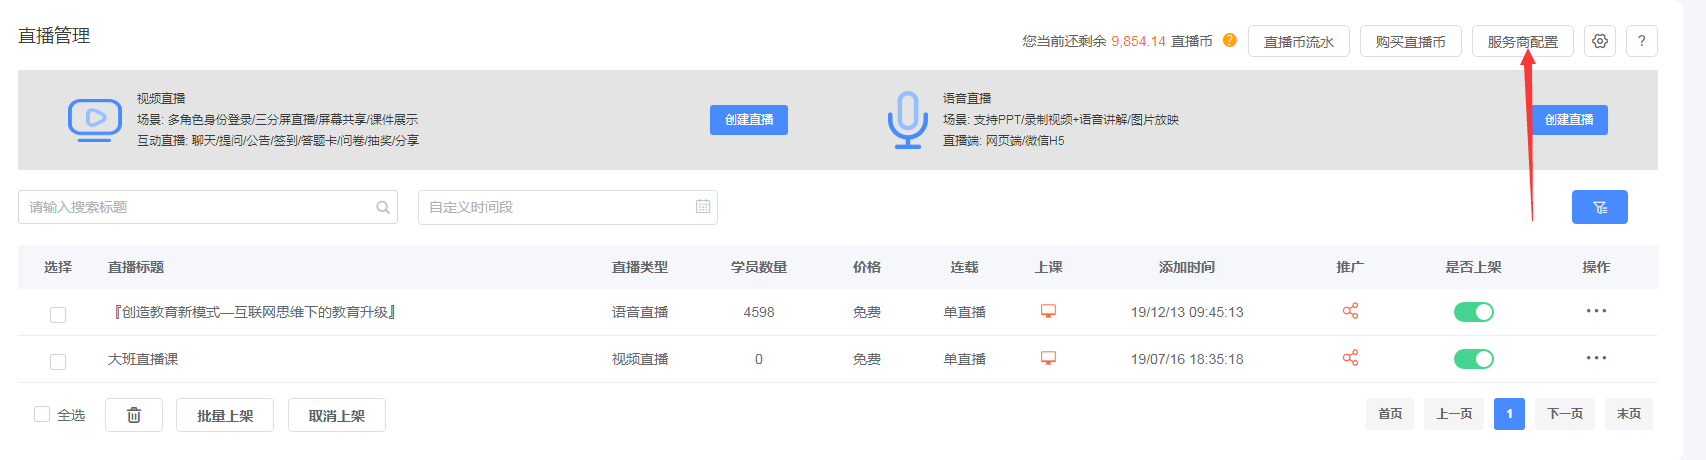Image resolution: width=1706 pixels, height=460 pixels.
Task: Click the 价格 column header
Action: click(x=867, y=267)
